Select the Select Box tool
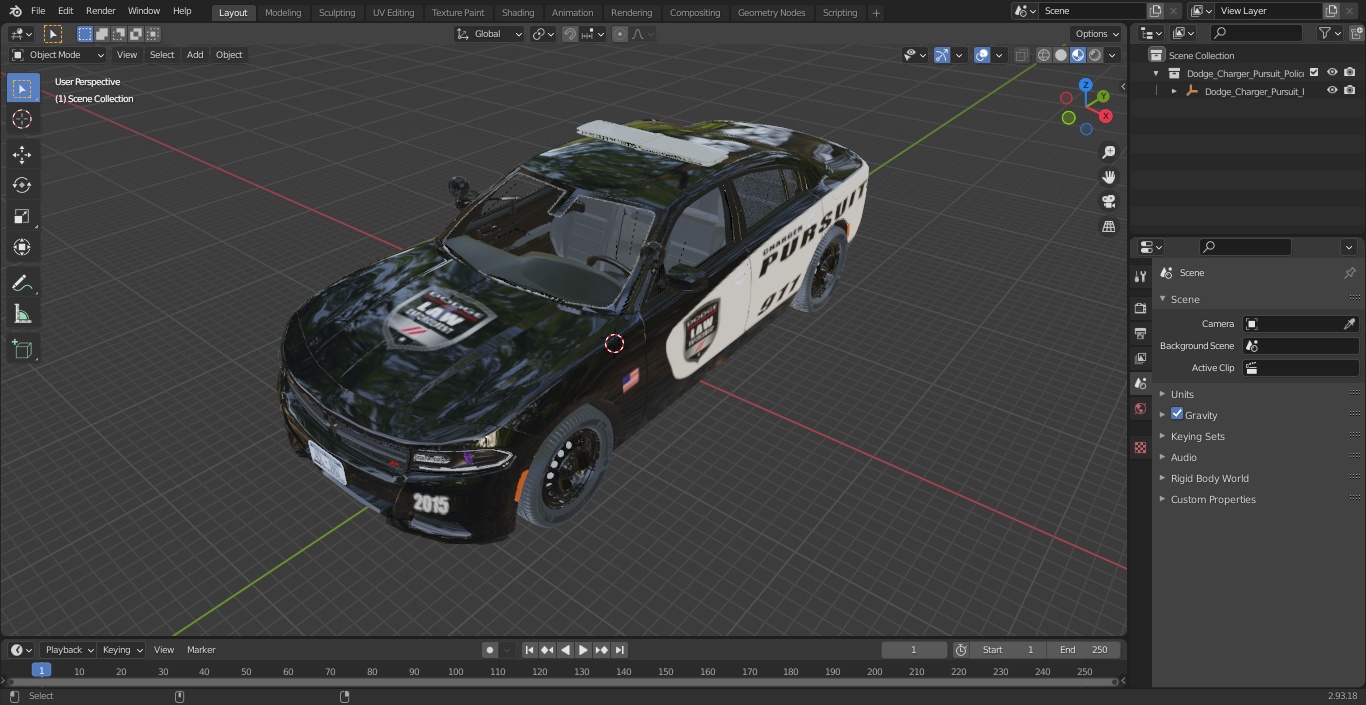 pyautogui.click(x=22, y=89)
